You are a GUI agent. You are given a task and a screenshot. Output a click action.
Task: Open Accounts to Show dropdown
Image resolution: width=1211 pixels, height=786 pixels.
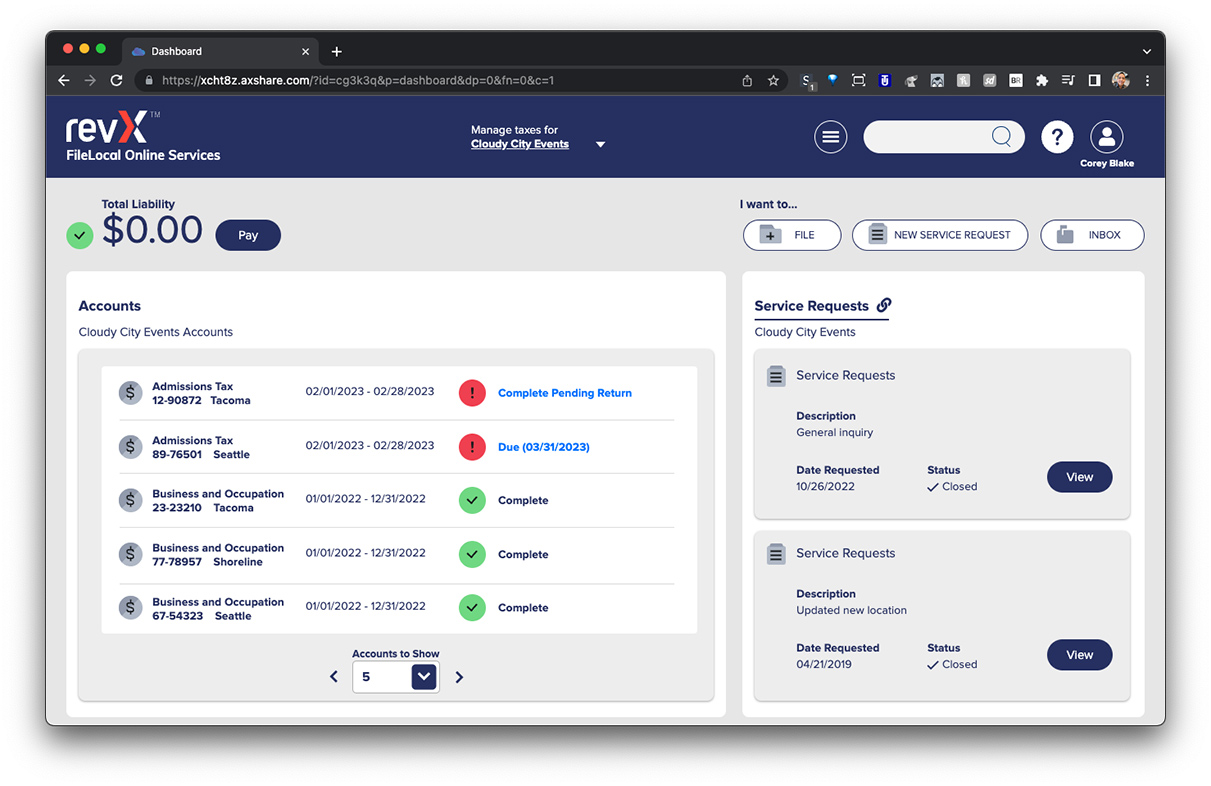pos(424,677)
